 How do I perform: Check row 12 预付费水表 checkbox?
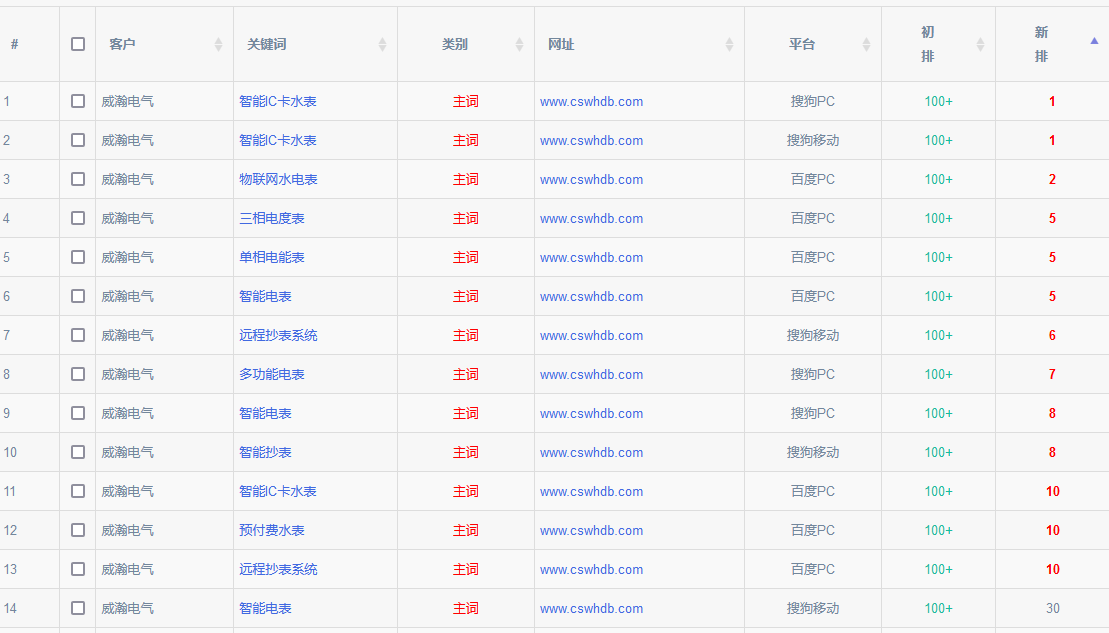(x=78, y=530)
